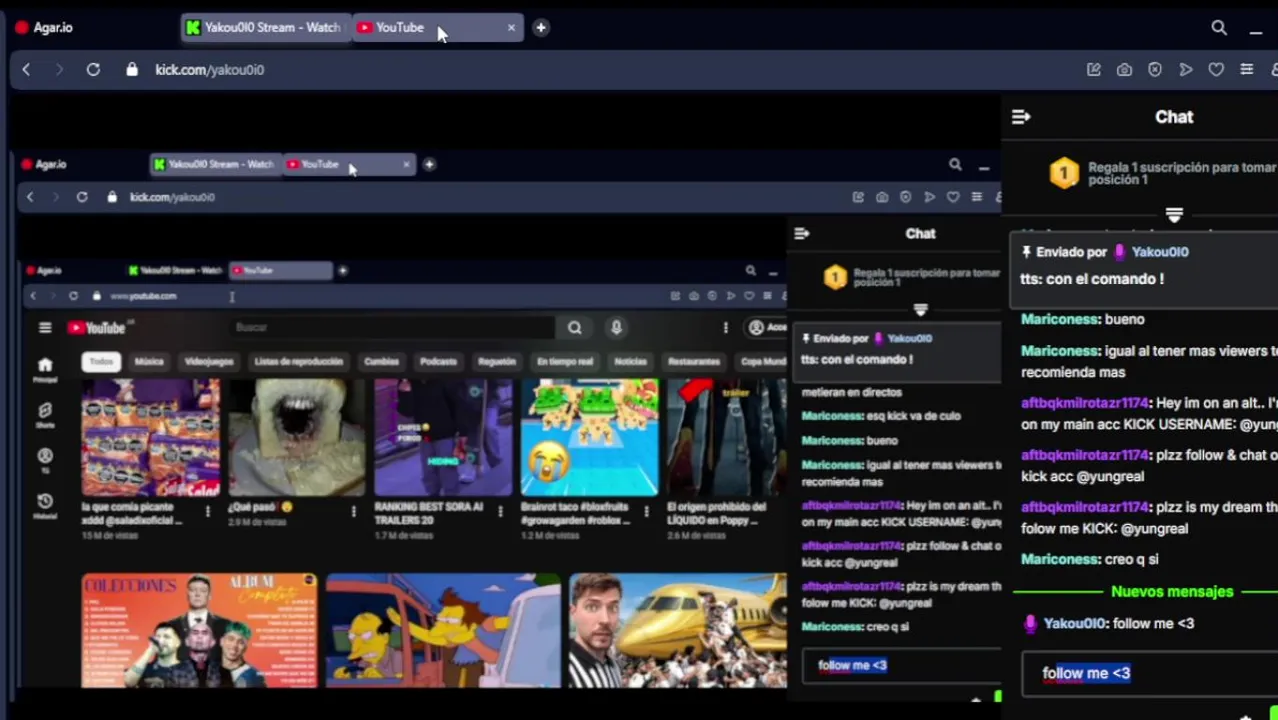Jump to Nuevos mensajes marker
The height and width of the screenshot is (720, 1278).
[1172, 591]
